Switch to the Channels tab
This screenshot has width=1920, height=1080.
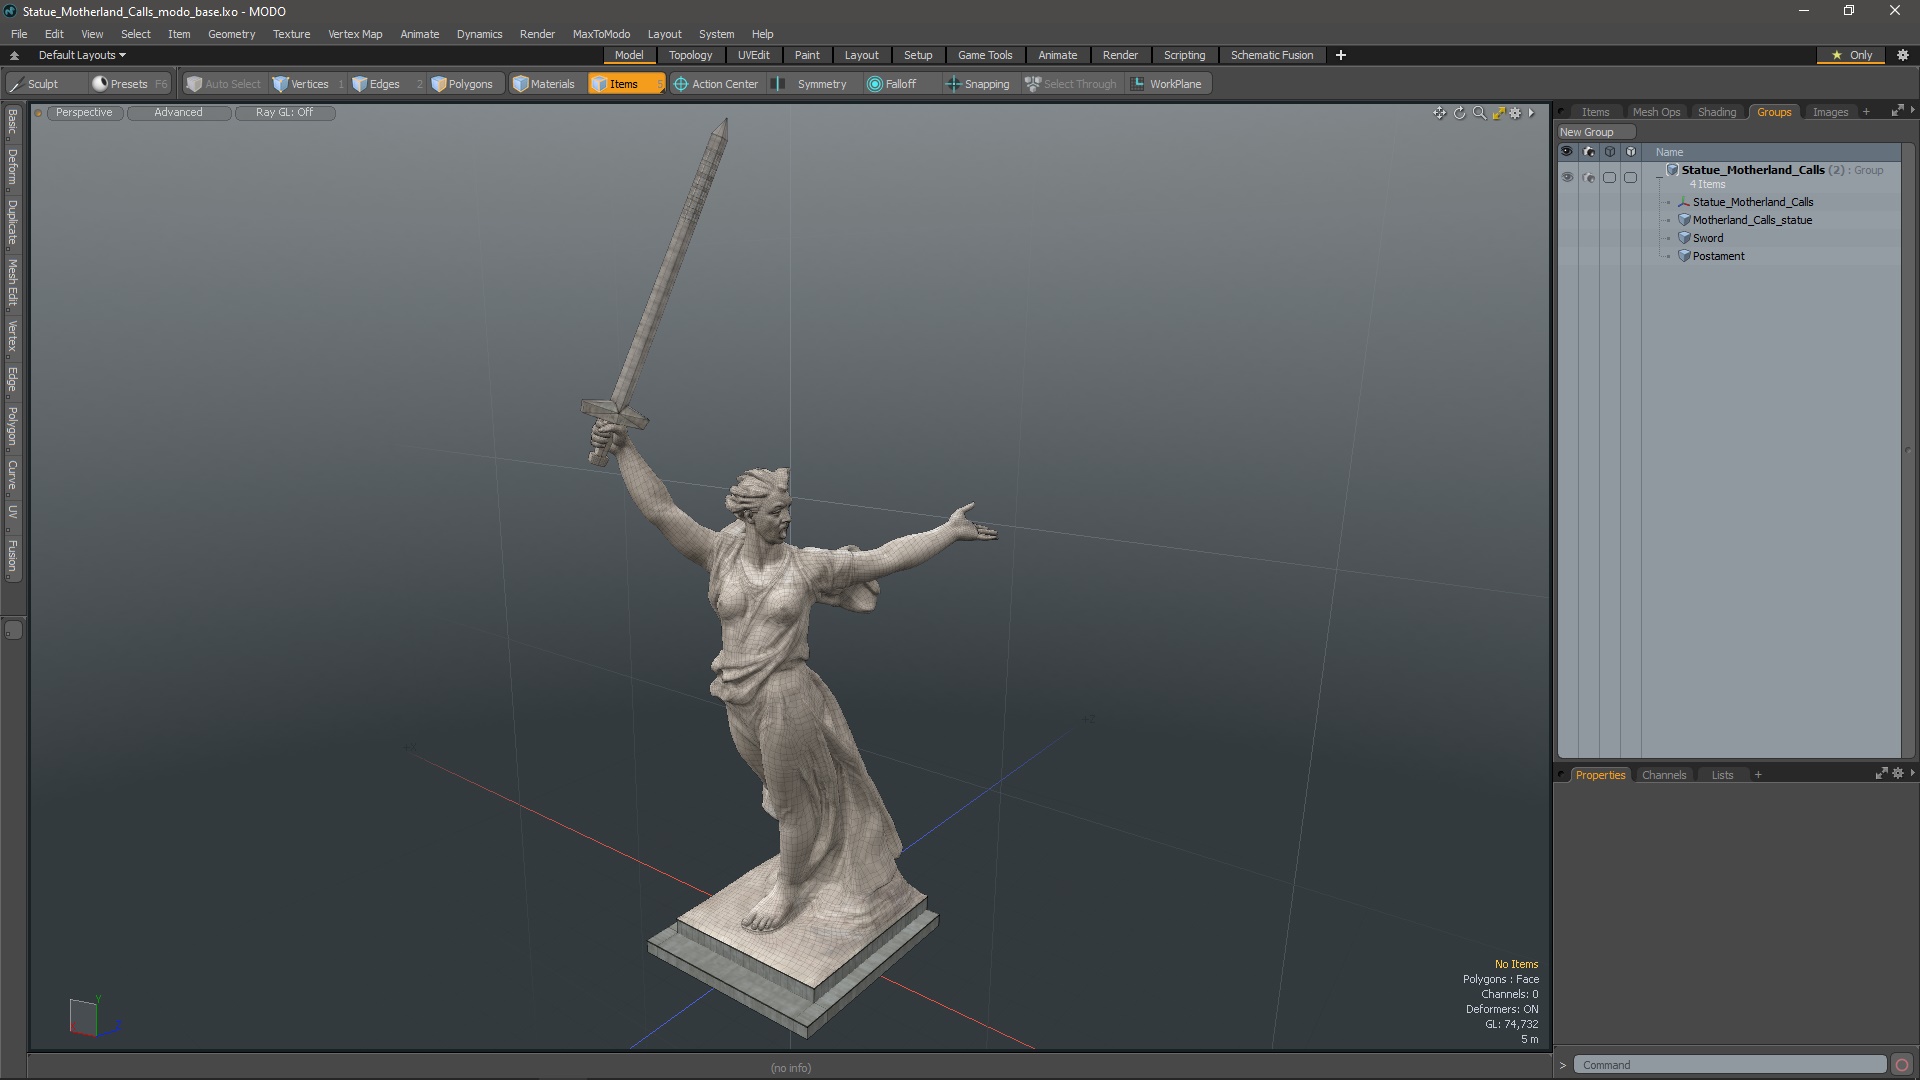(1663, 775)
